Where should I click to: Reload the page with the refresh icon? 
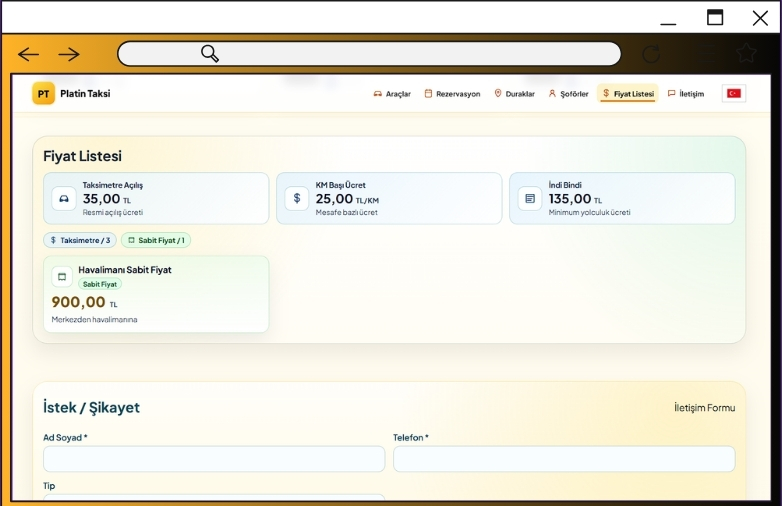pyautogui.click(x=651, y=54)
